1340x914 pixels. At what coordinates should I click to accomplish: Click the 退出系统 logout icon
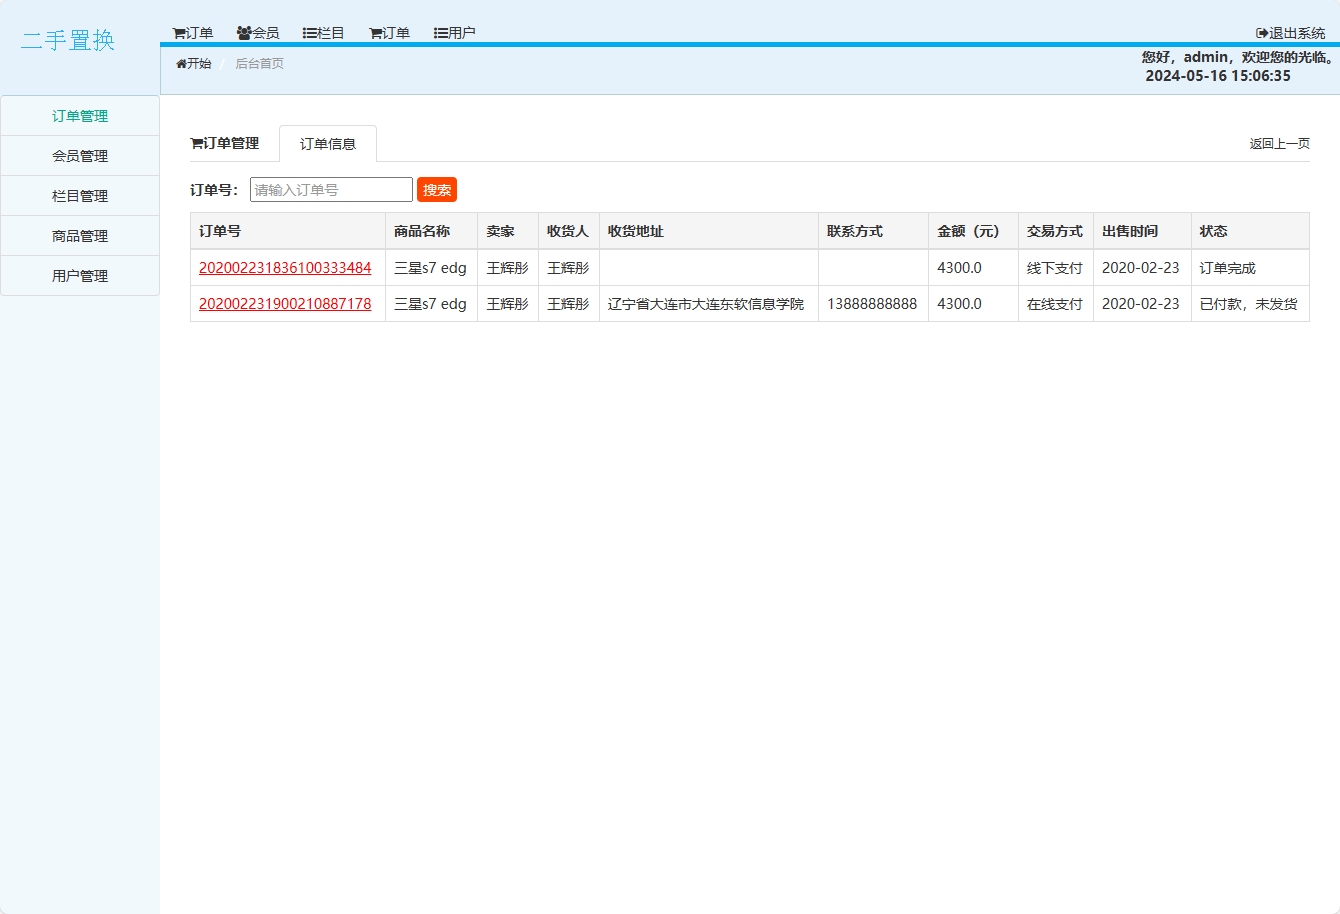click(1262, 33)
